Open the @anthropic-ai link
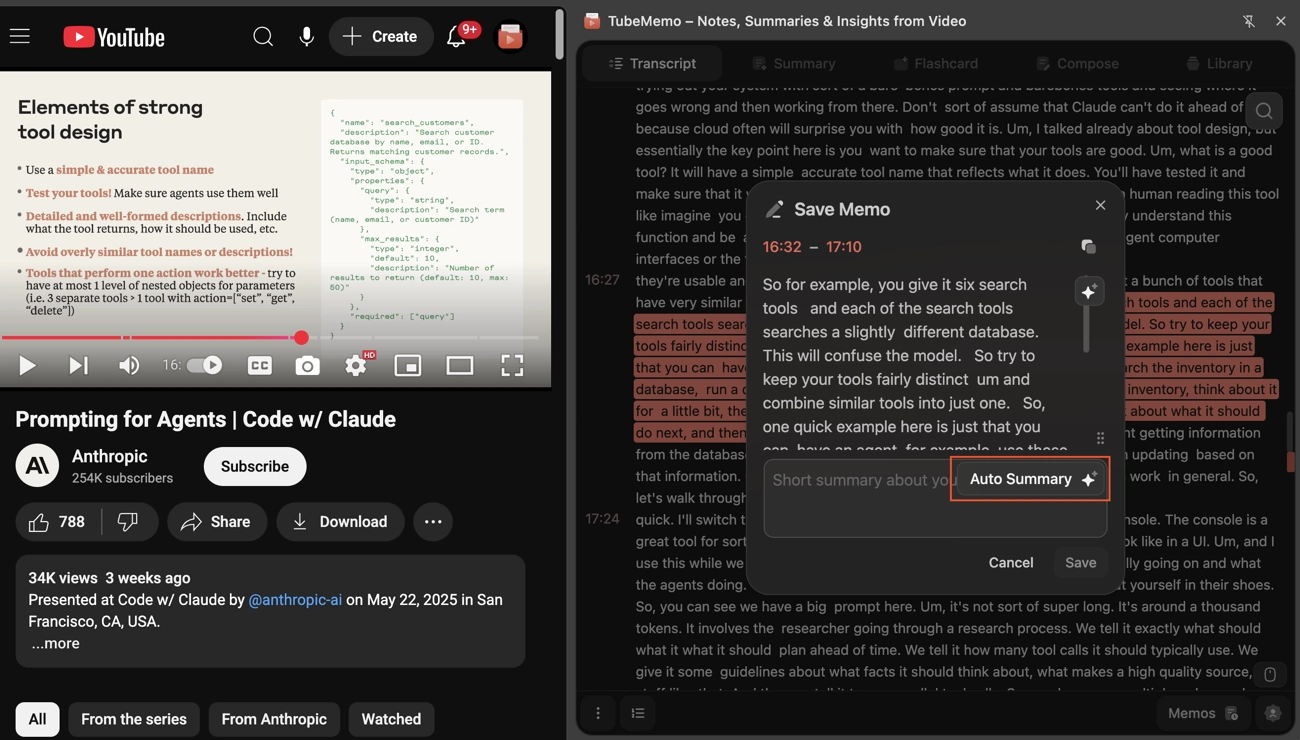The height and width of the screenshot is (740, 1300). point(295,600)
